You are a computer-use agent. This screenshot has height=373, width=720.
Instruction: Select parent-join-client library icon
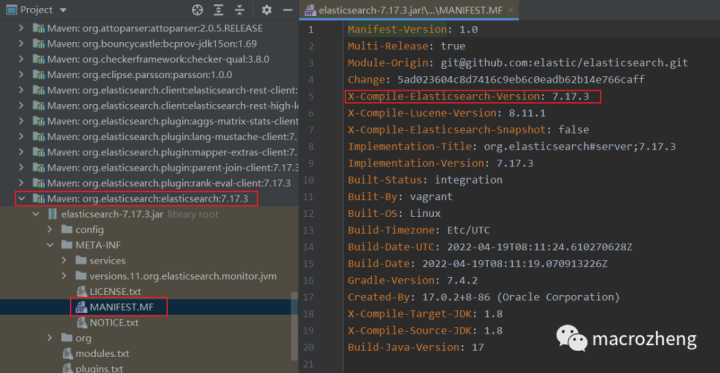pyautogui.click(x=39, y=168)
